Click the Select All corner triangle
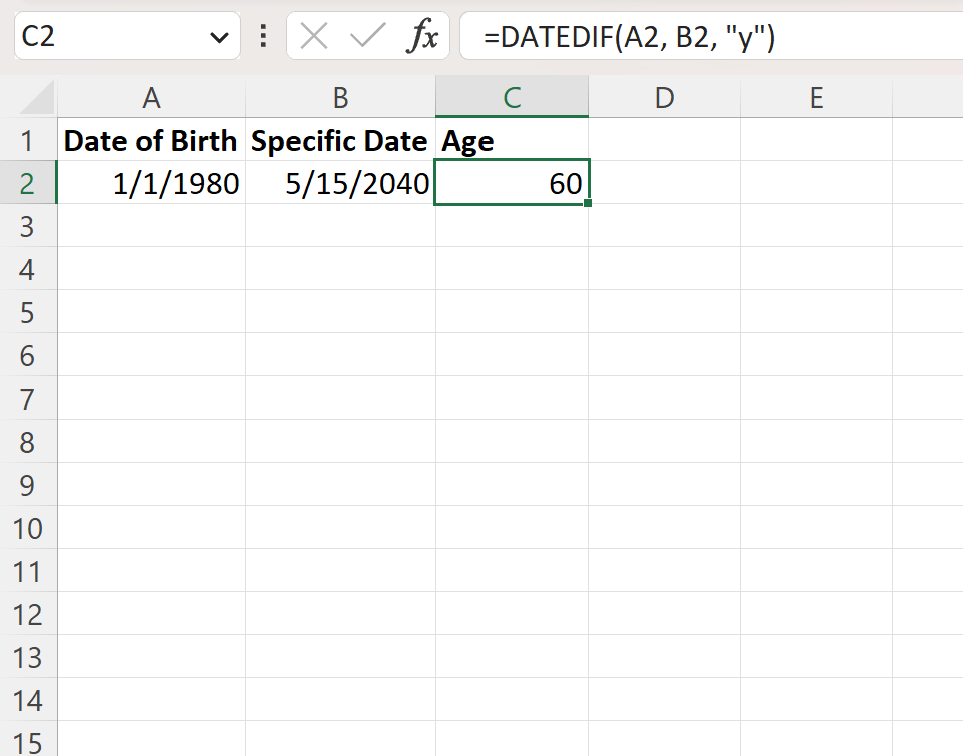This screenshot has height=756, width=963. coord(38,98)
